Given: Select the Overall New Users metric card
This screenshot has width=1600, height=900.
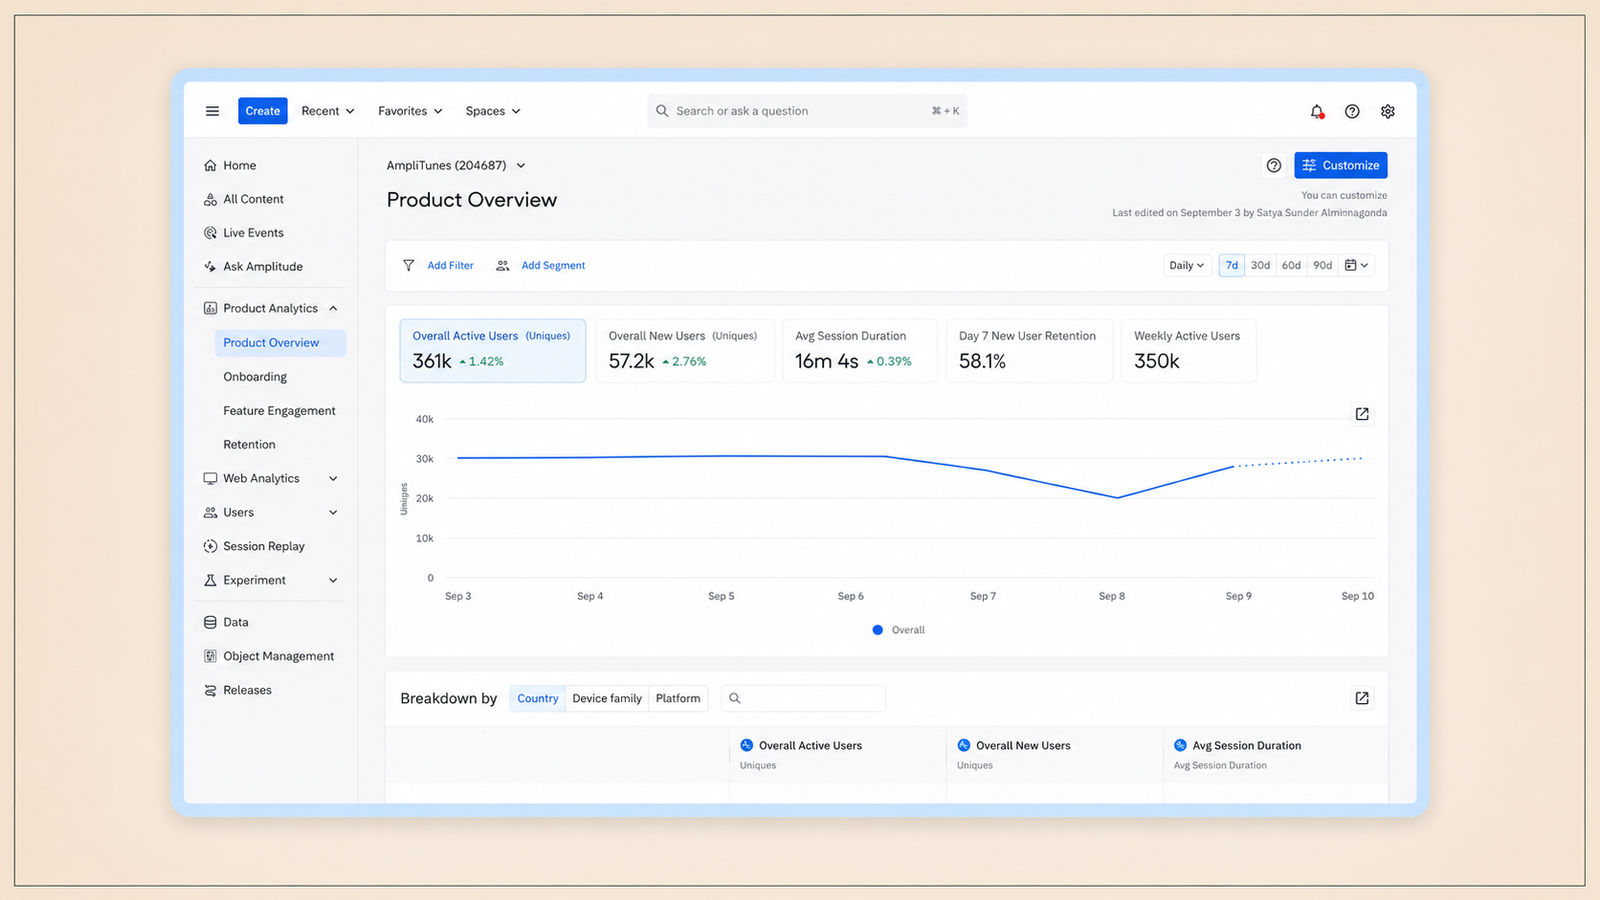Looking at the screenshot, I should point(685,351).
